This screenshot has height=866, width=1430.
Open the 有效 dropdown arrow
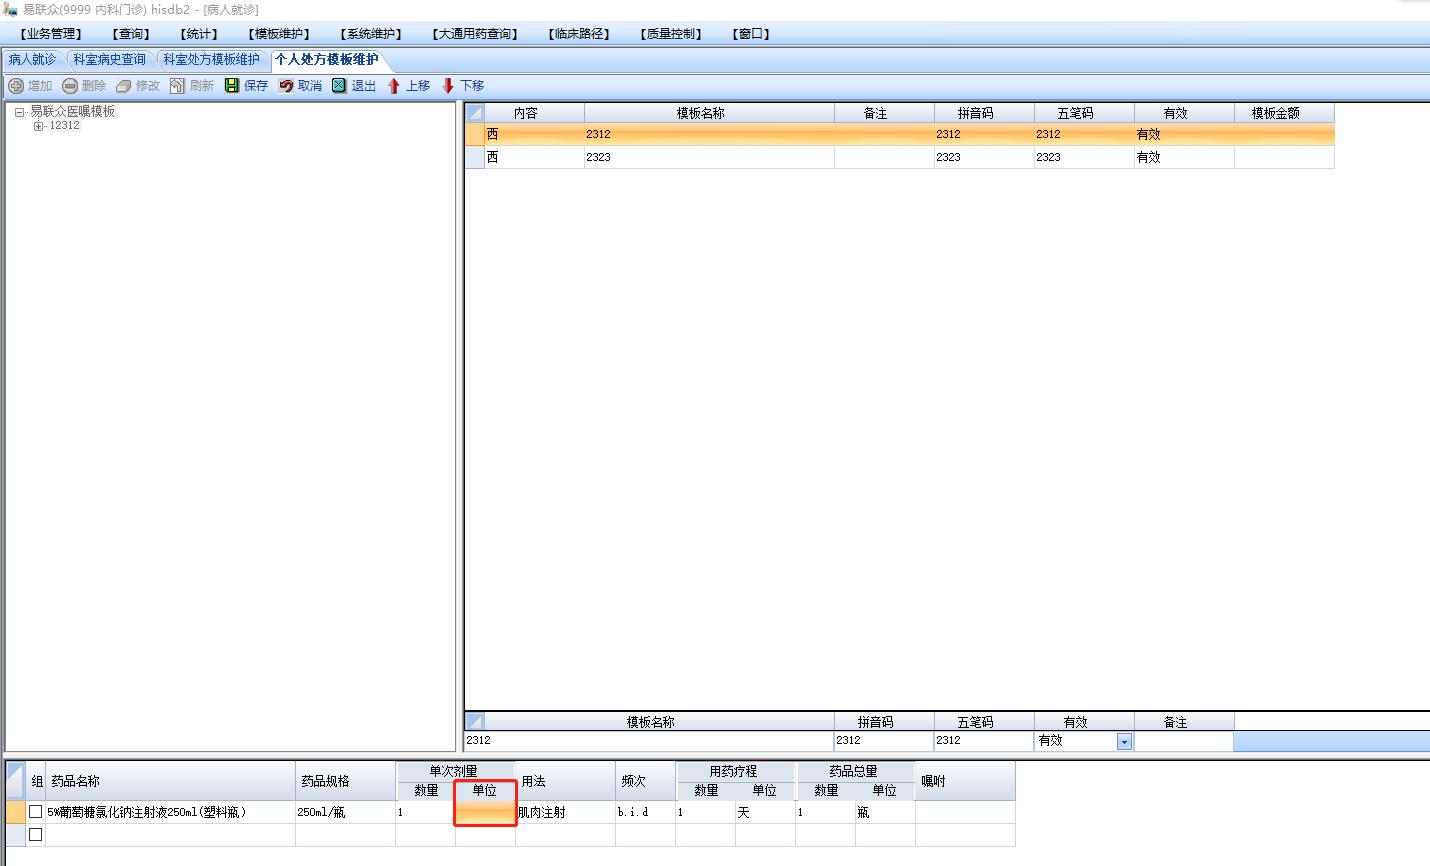[1124, 741]
